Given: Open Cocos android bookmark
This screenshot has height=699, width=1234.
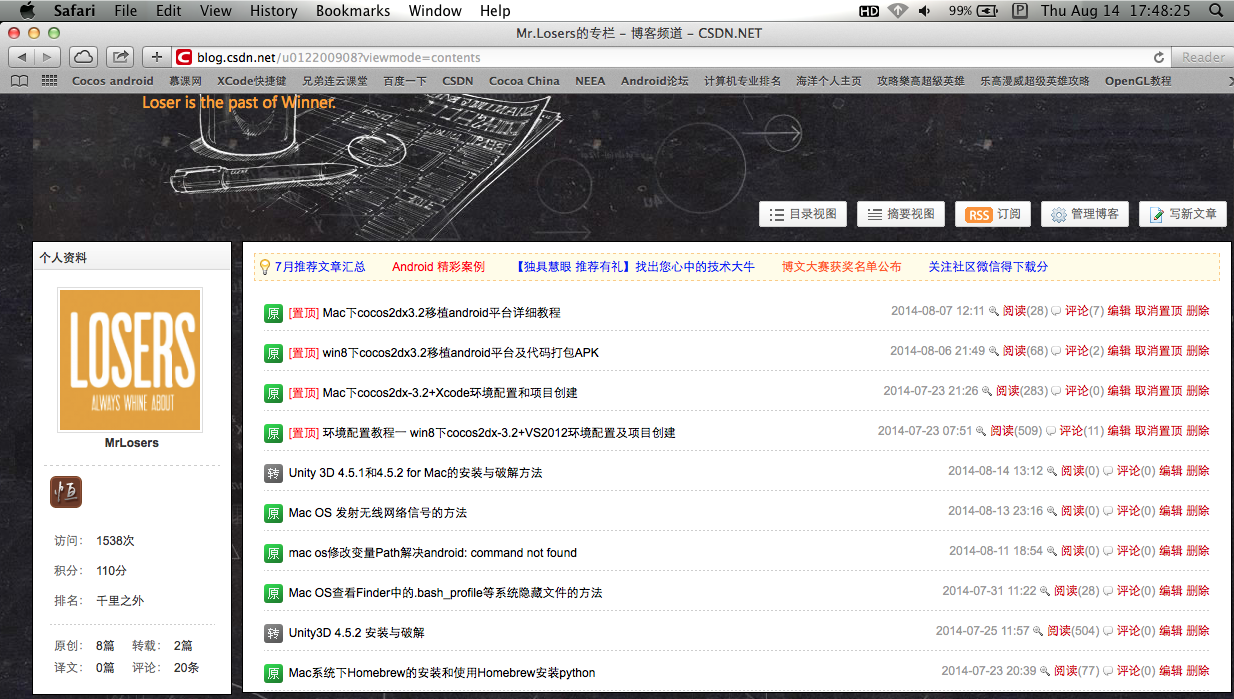Looking at the screenshot, I should 113,81.
